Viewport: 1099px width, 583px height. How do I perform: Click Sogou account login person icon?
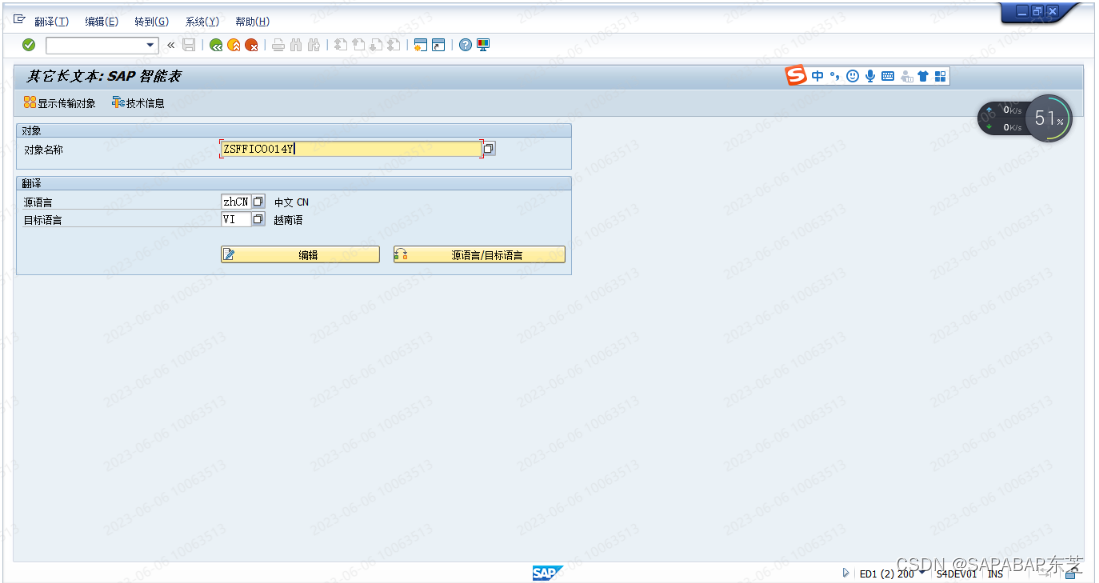(906, 76)
